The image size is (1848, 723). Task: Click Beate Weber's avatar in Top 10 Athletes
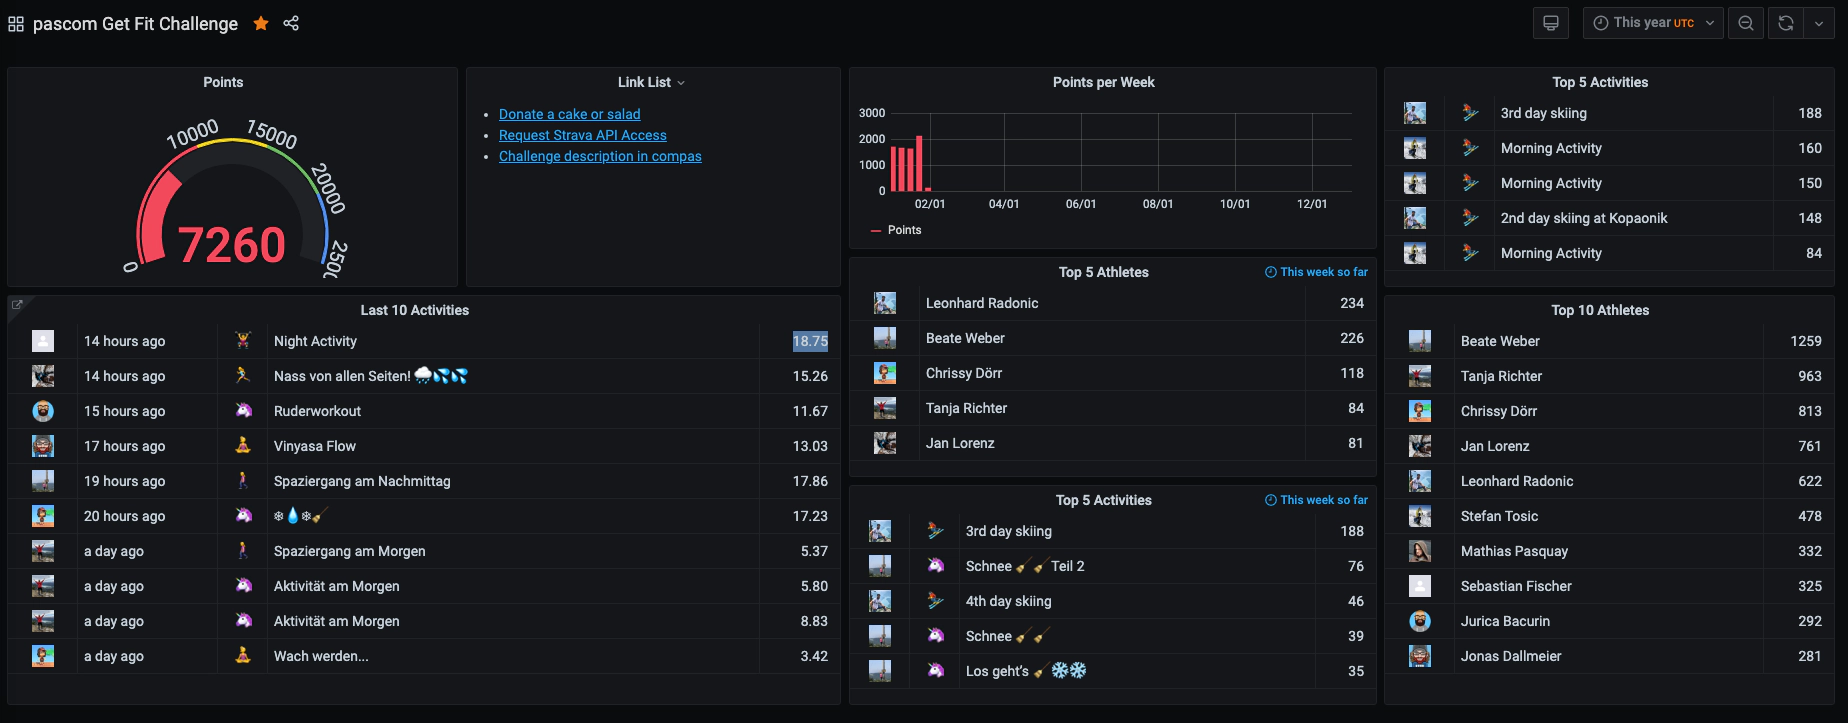tap(1419, 341)
